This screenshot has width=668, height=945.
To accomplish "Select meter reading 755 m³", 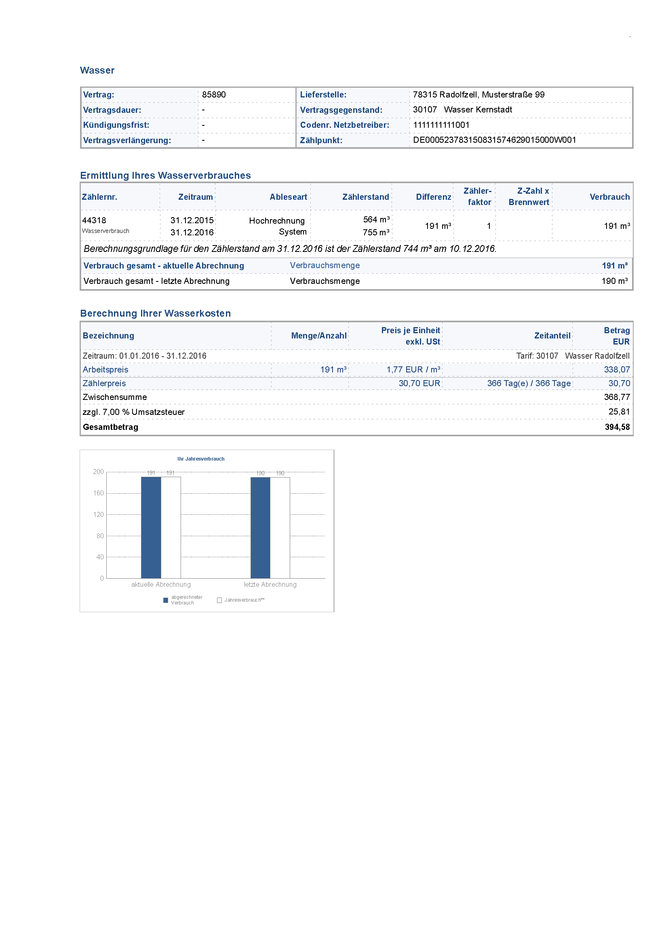I will [x=376, y=232].
